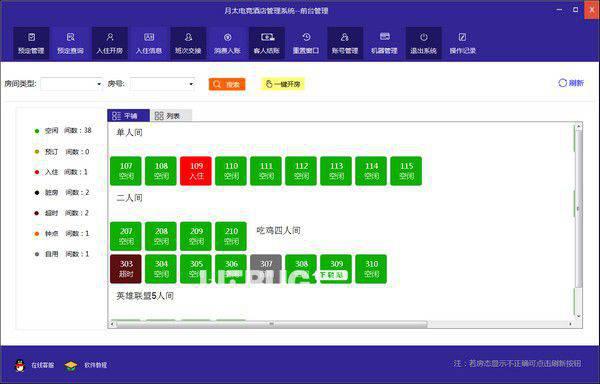The image size is (600, 384).
Task: Click the yellow 一键开房 button
Action: (x=283, y=84)
